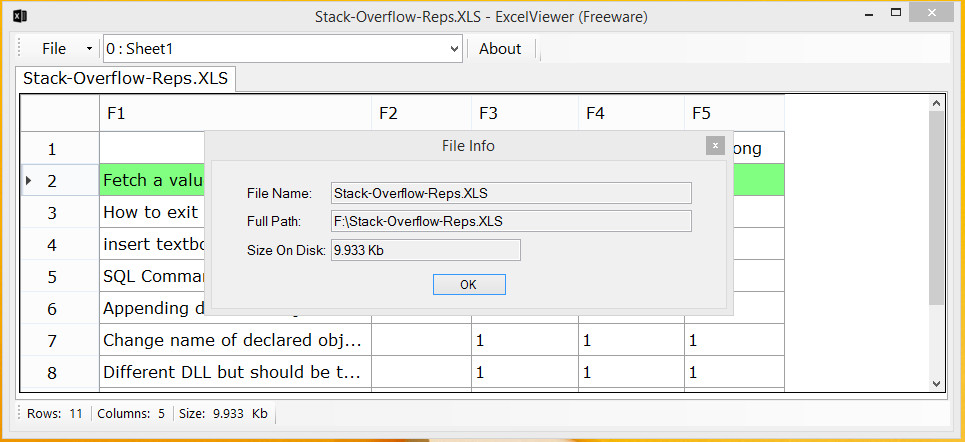
Task: Open the About menu item
Action: (500, 49)
